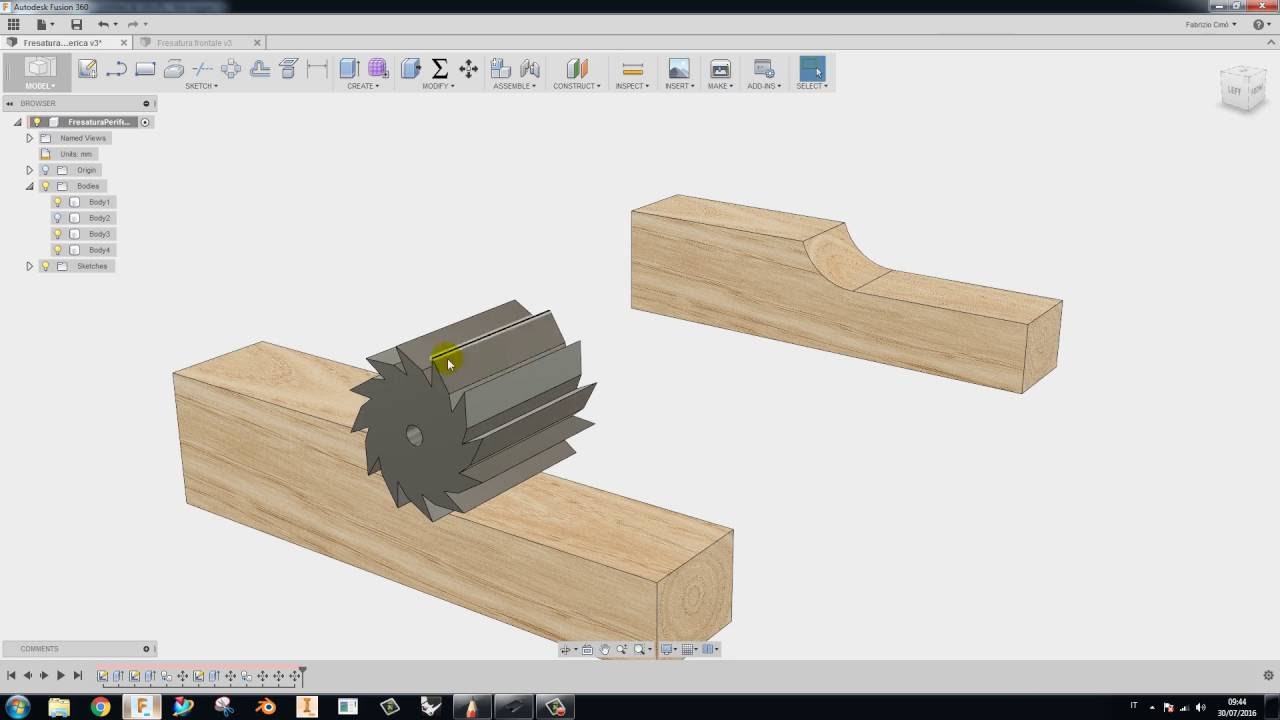Image resolution: width=1280 pixels, height=720 pixels.
Task: Open the Fabrizio Cimò account menu
Action: click(1211, 24)
